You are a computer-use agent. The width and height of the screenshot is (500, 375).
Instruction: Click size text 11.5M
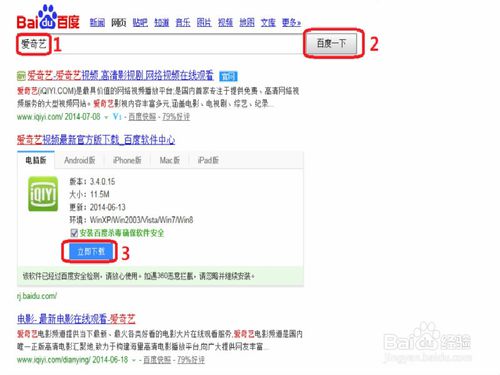click(x=100, y=194)
